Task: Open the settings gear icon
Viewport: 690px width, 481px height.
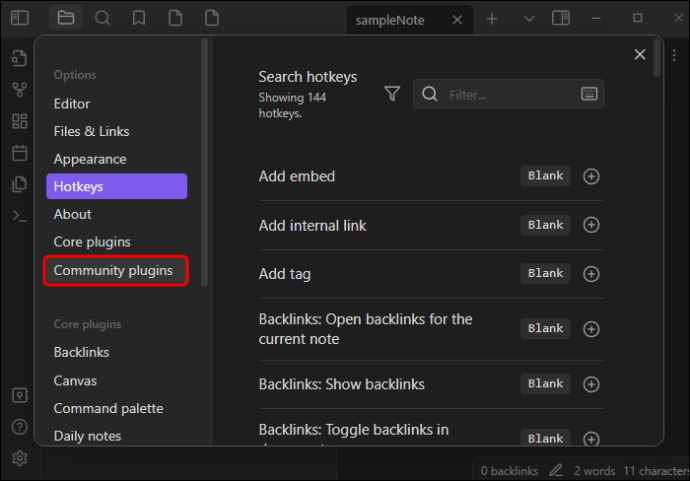Action: click(19, 458)
